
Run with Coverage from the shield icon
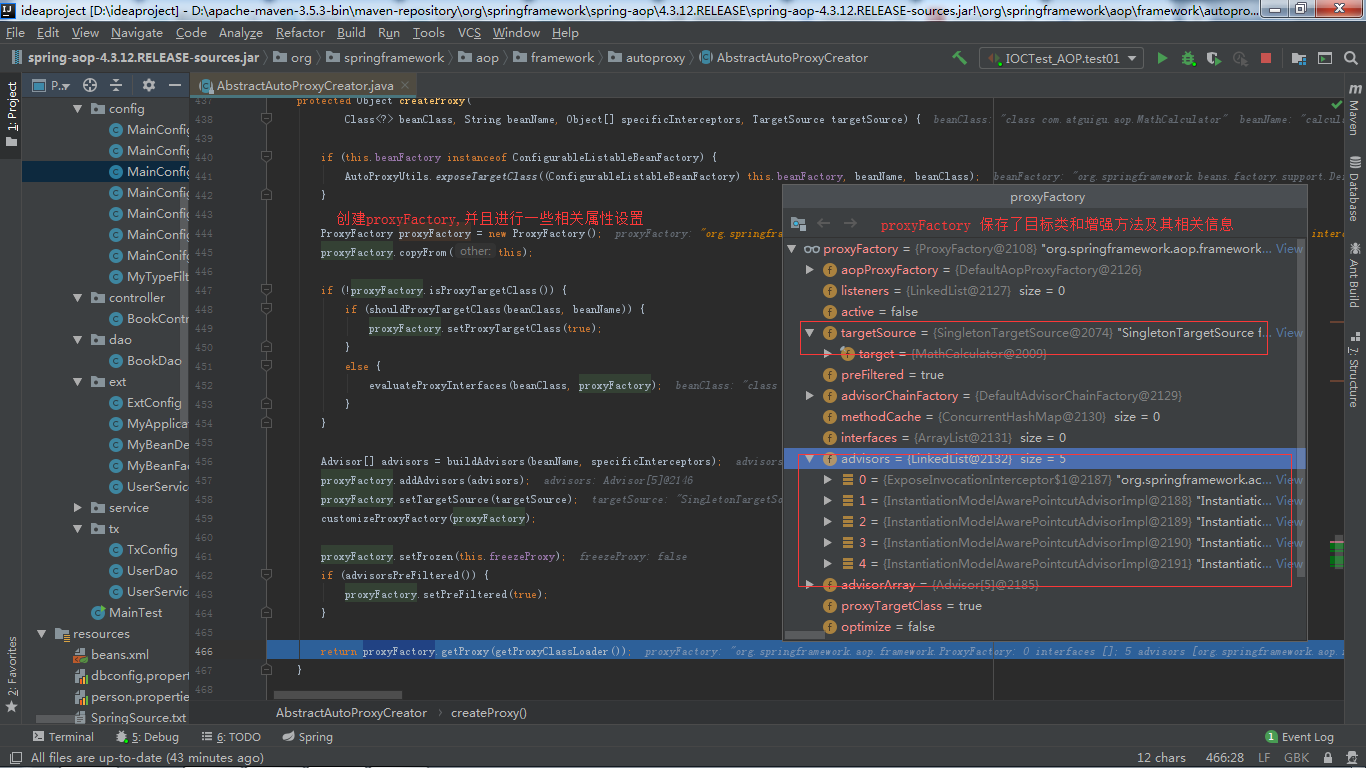click(1214, 58)
